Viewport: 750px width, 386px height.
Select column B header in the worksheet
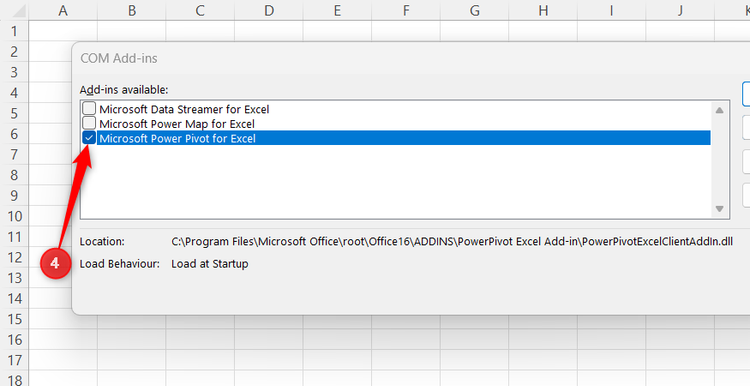132,10
